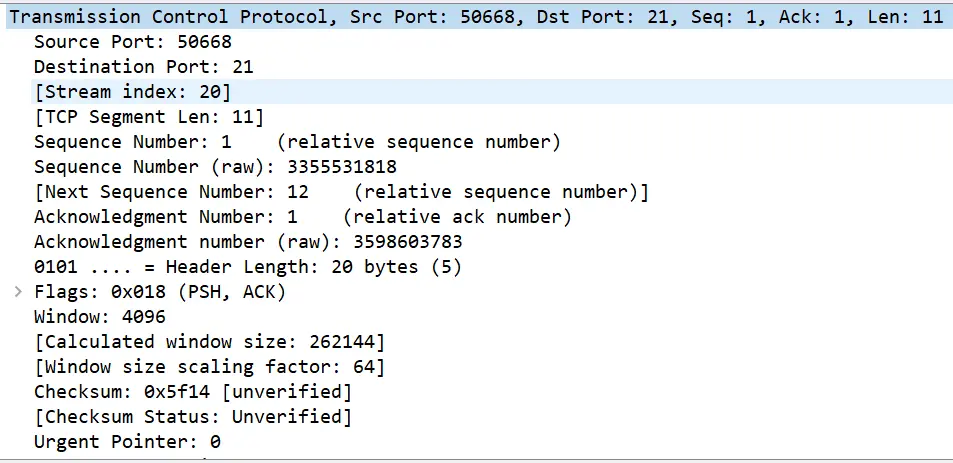Click the Checksum Status: Unverified line

[x=193, y=416]
